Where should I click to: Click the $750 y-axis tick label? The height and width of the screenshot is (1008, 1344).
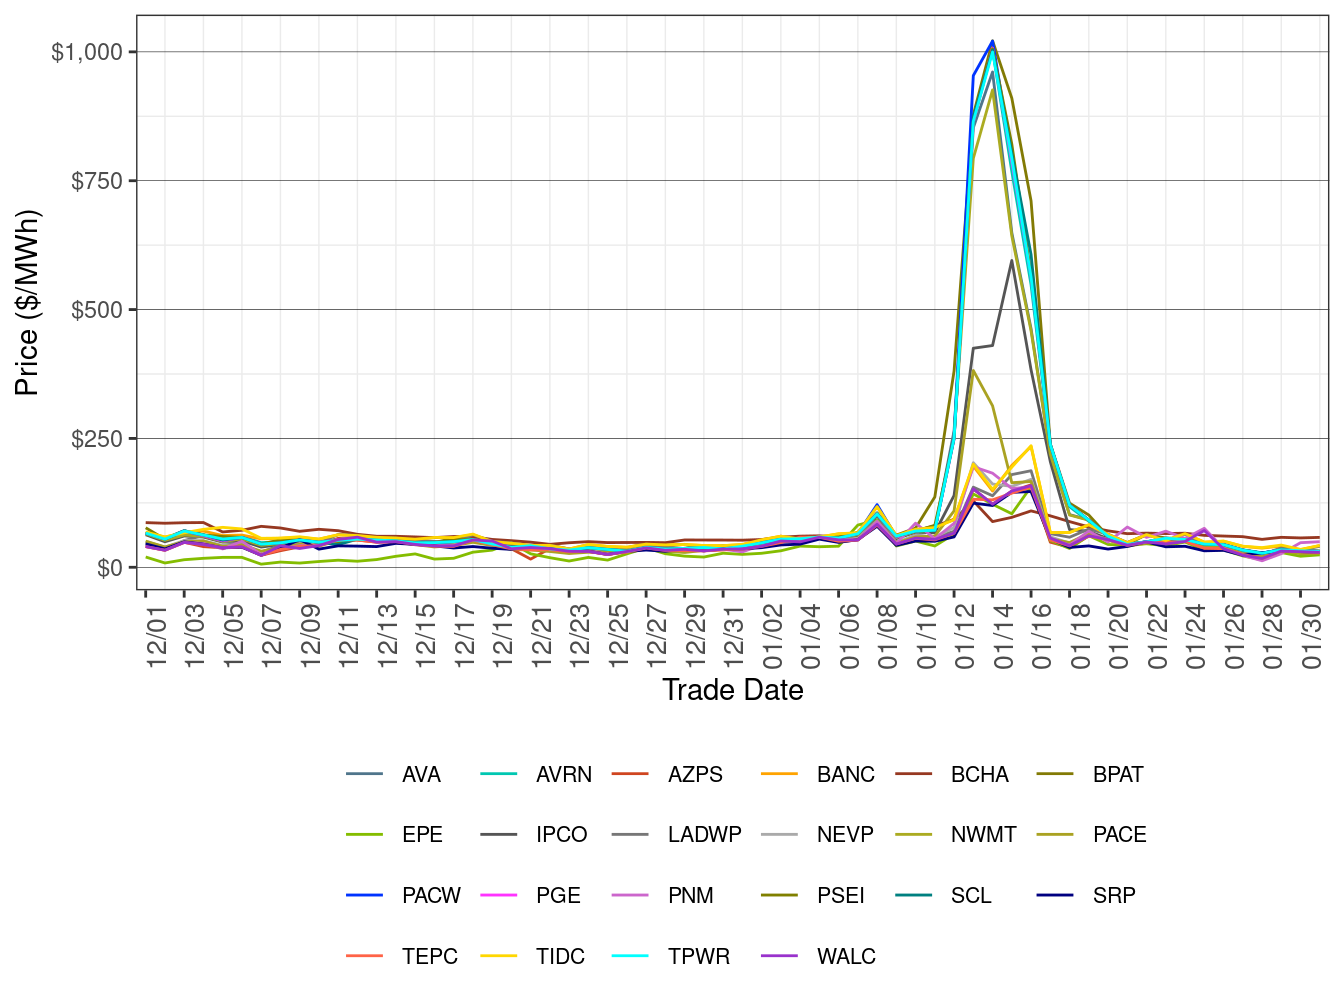coord(97,181)
